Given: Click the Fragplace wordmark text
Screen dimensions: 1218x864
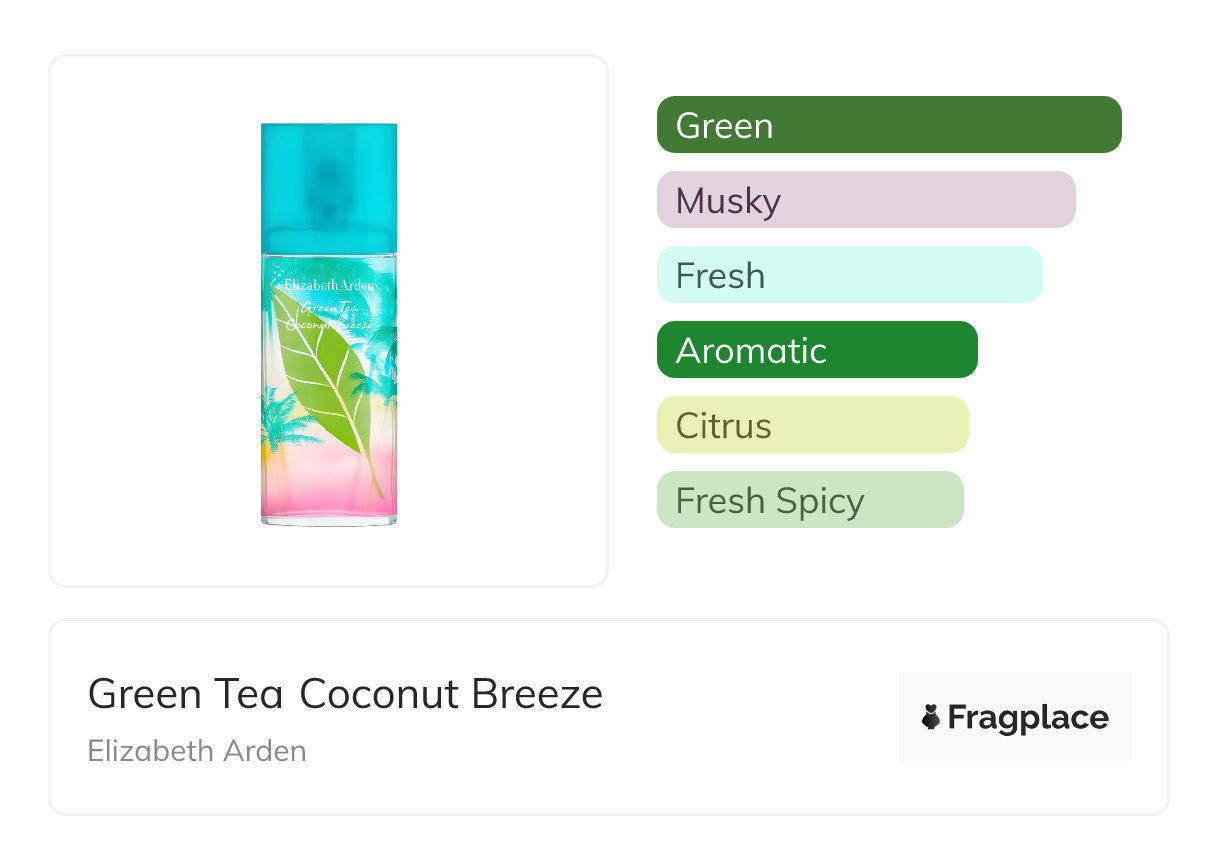Looking at the screenshot, I should pyautogui.click(x=1028, y=718).
